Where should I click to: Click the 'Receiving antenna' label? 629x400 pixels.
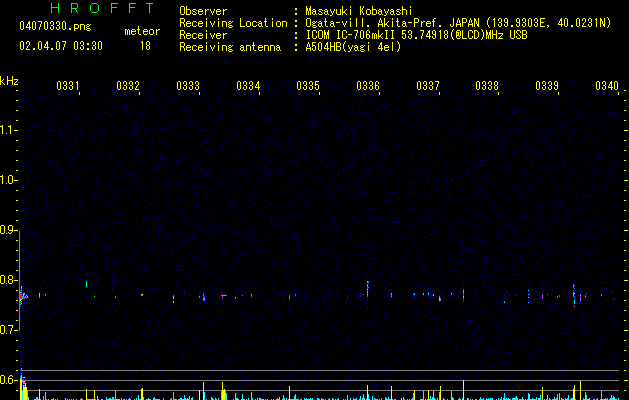point(230,47)
